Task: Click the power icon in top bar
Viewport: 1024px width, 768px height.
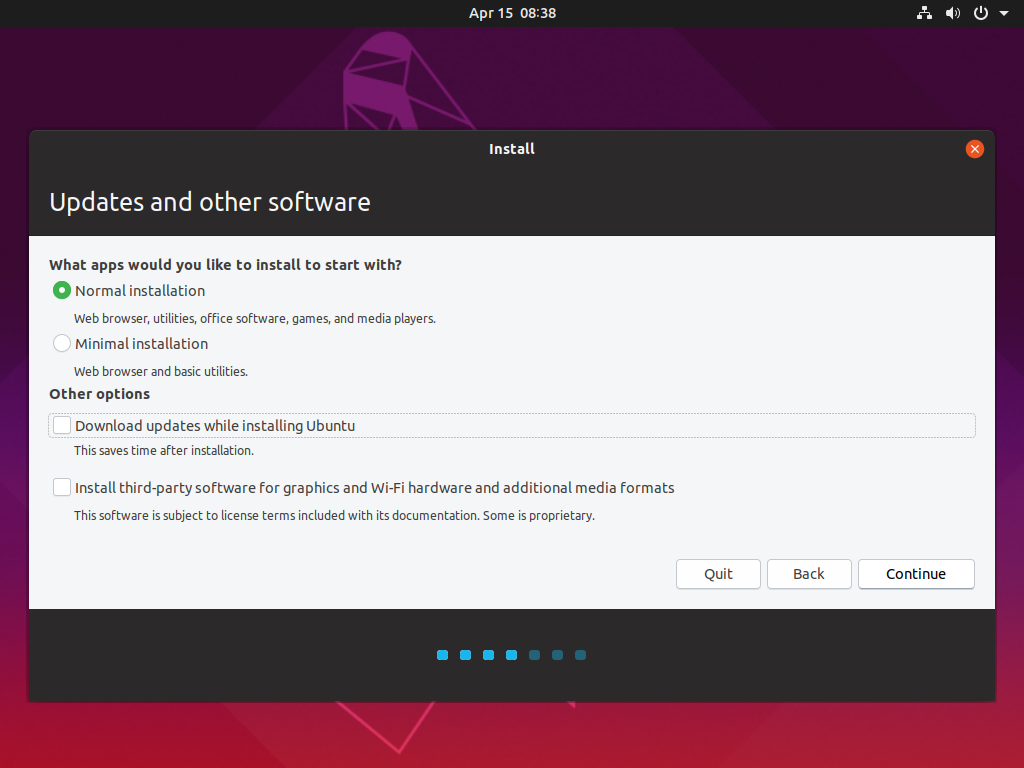Action: 981,13
